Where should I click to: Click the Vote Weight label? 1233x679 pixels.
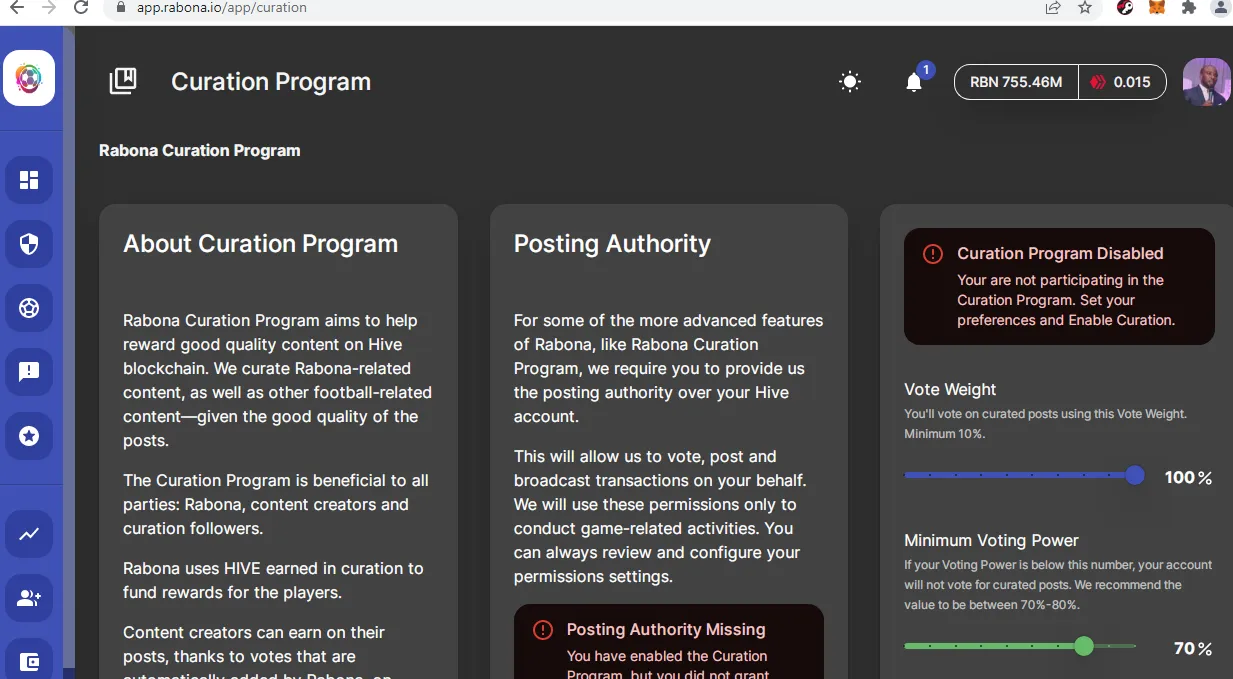pos(950,389)
